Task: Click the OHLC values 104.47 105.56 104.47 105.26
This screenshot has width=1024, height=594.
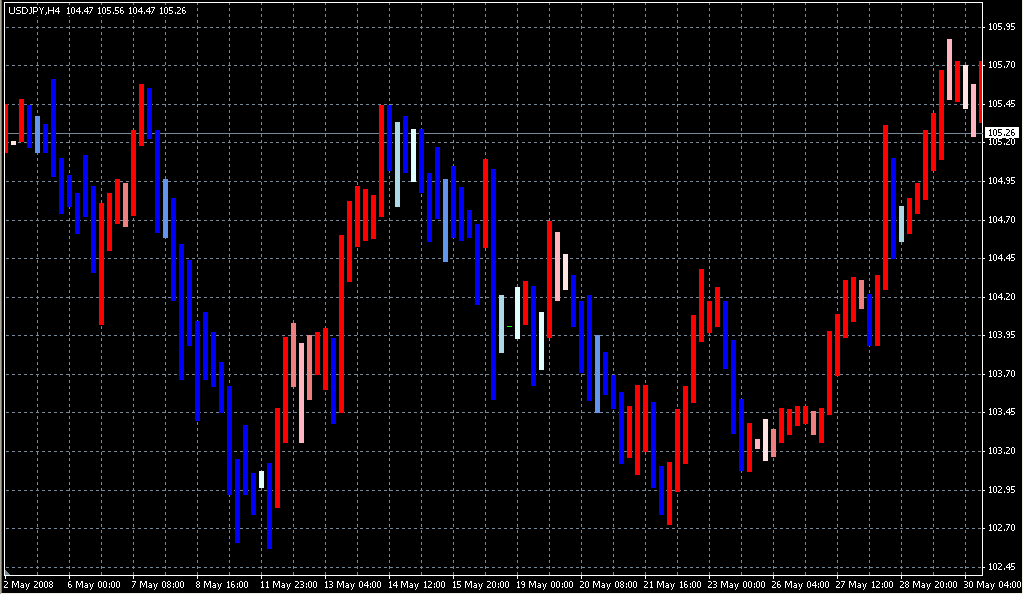Action: (x=126, y=11)
